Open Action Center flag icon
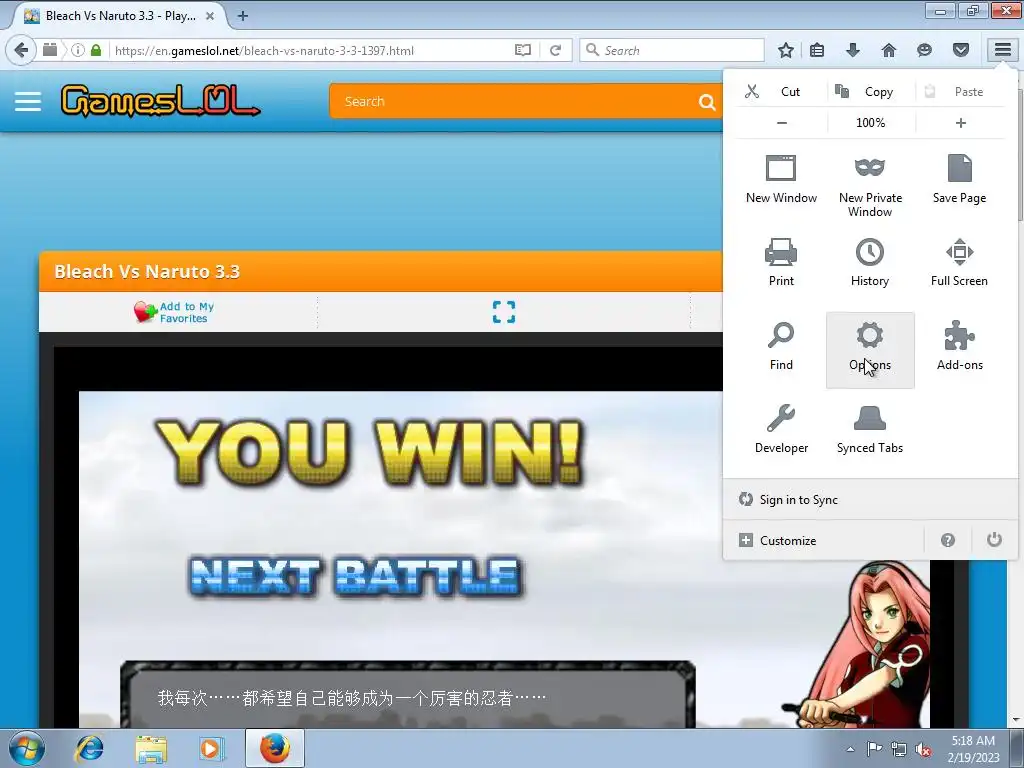The image size is (1024, 768). click(874, 749)
